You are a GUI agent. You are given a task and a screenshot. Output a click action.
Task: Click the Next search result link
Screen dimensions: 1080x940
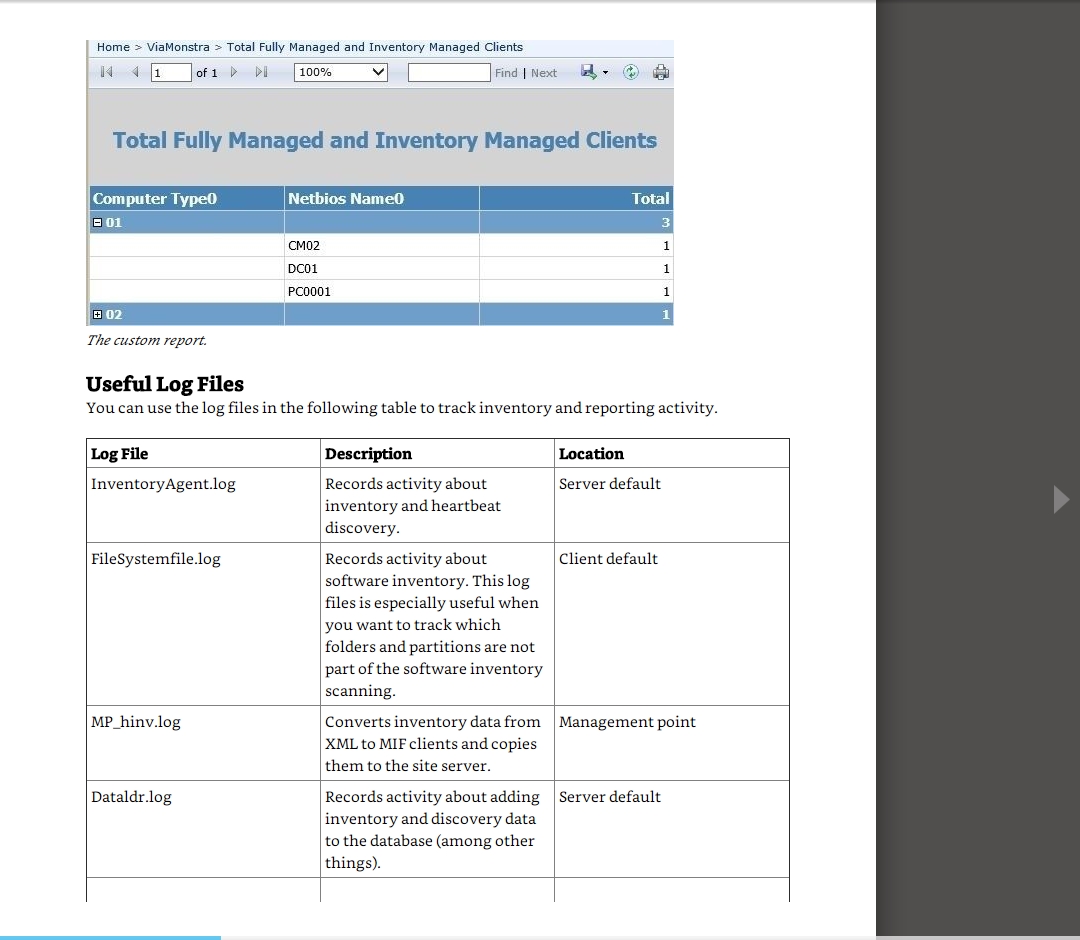[x=544, y=73]
